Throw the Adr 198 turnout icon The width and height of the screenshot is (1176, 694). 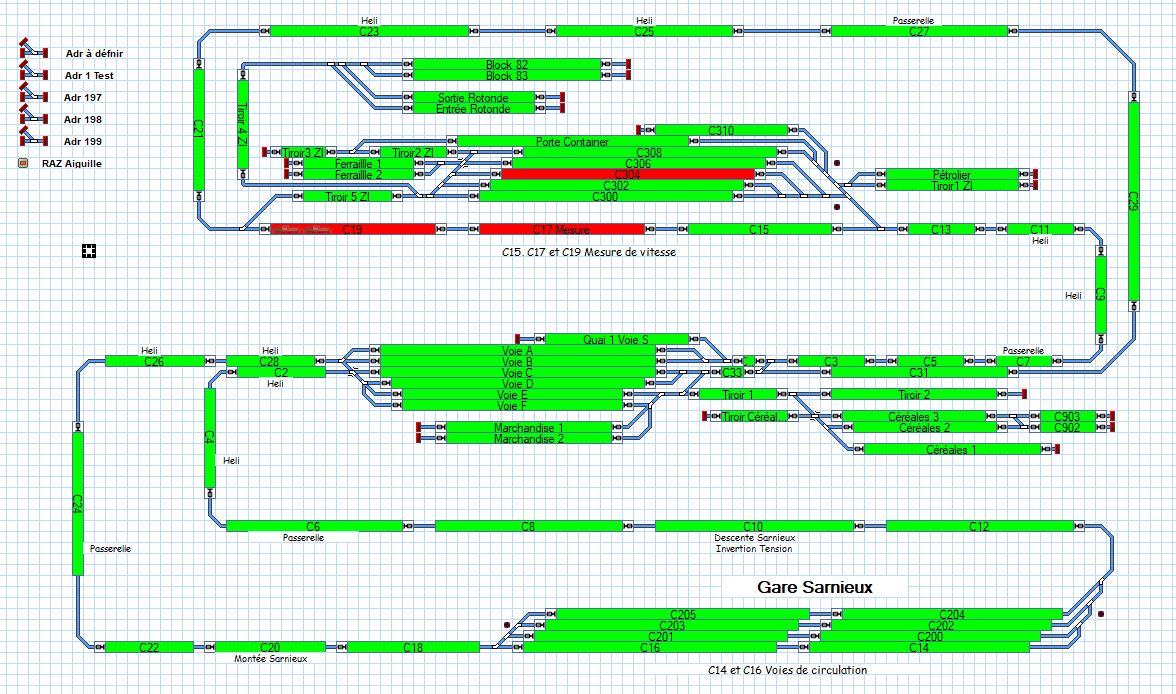click(32, 119)
